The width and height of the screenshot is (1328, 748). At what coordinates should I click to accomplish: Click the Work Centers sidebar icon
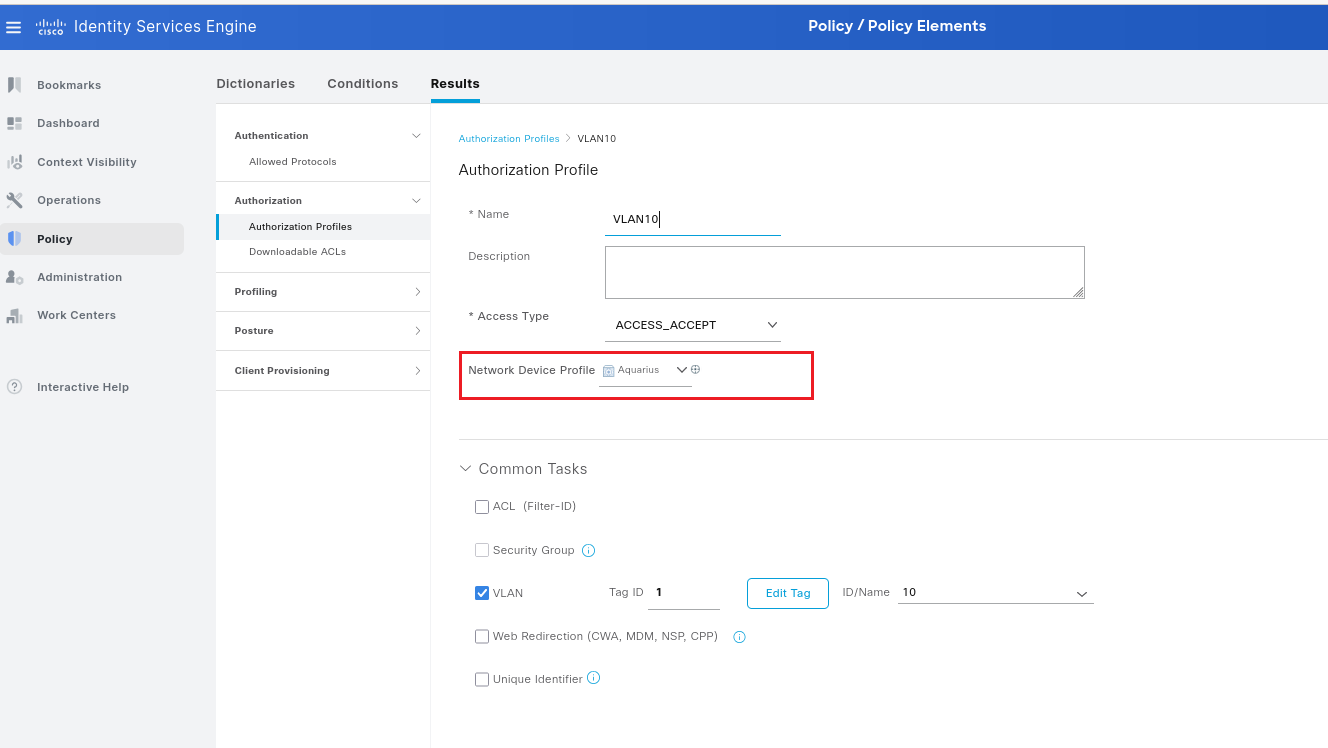[x=14, y=315]
